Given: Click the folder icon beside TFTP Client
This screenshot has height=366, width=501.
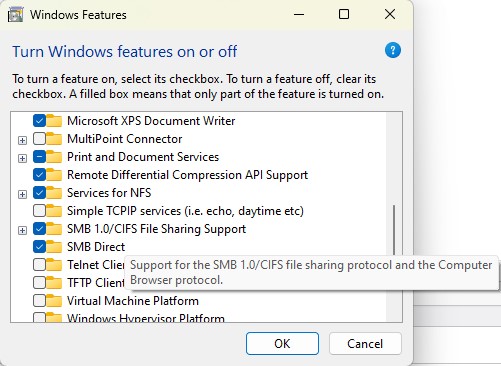Looking at the screenshot, I should pos(54,283).
